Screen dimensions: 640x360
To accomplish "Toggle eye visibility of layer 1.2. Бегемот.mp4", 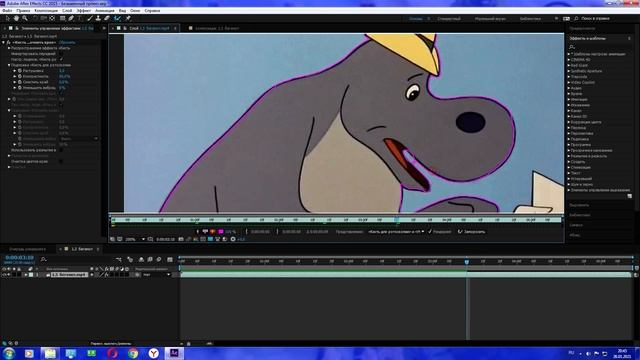I will (4, 275).
